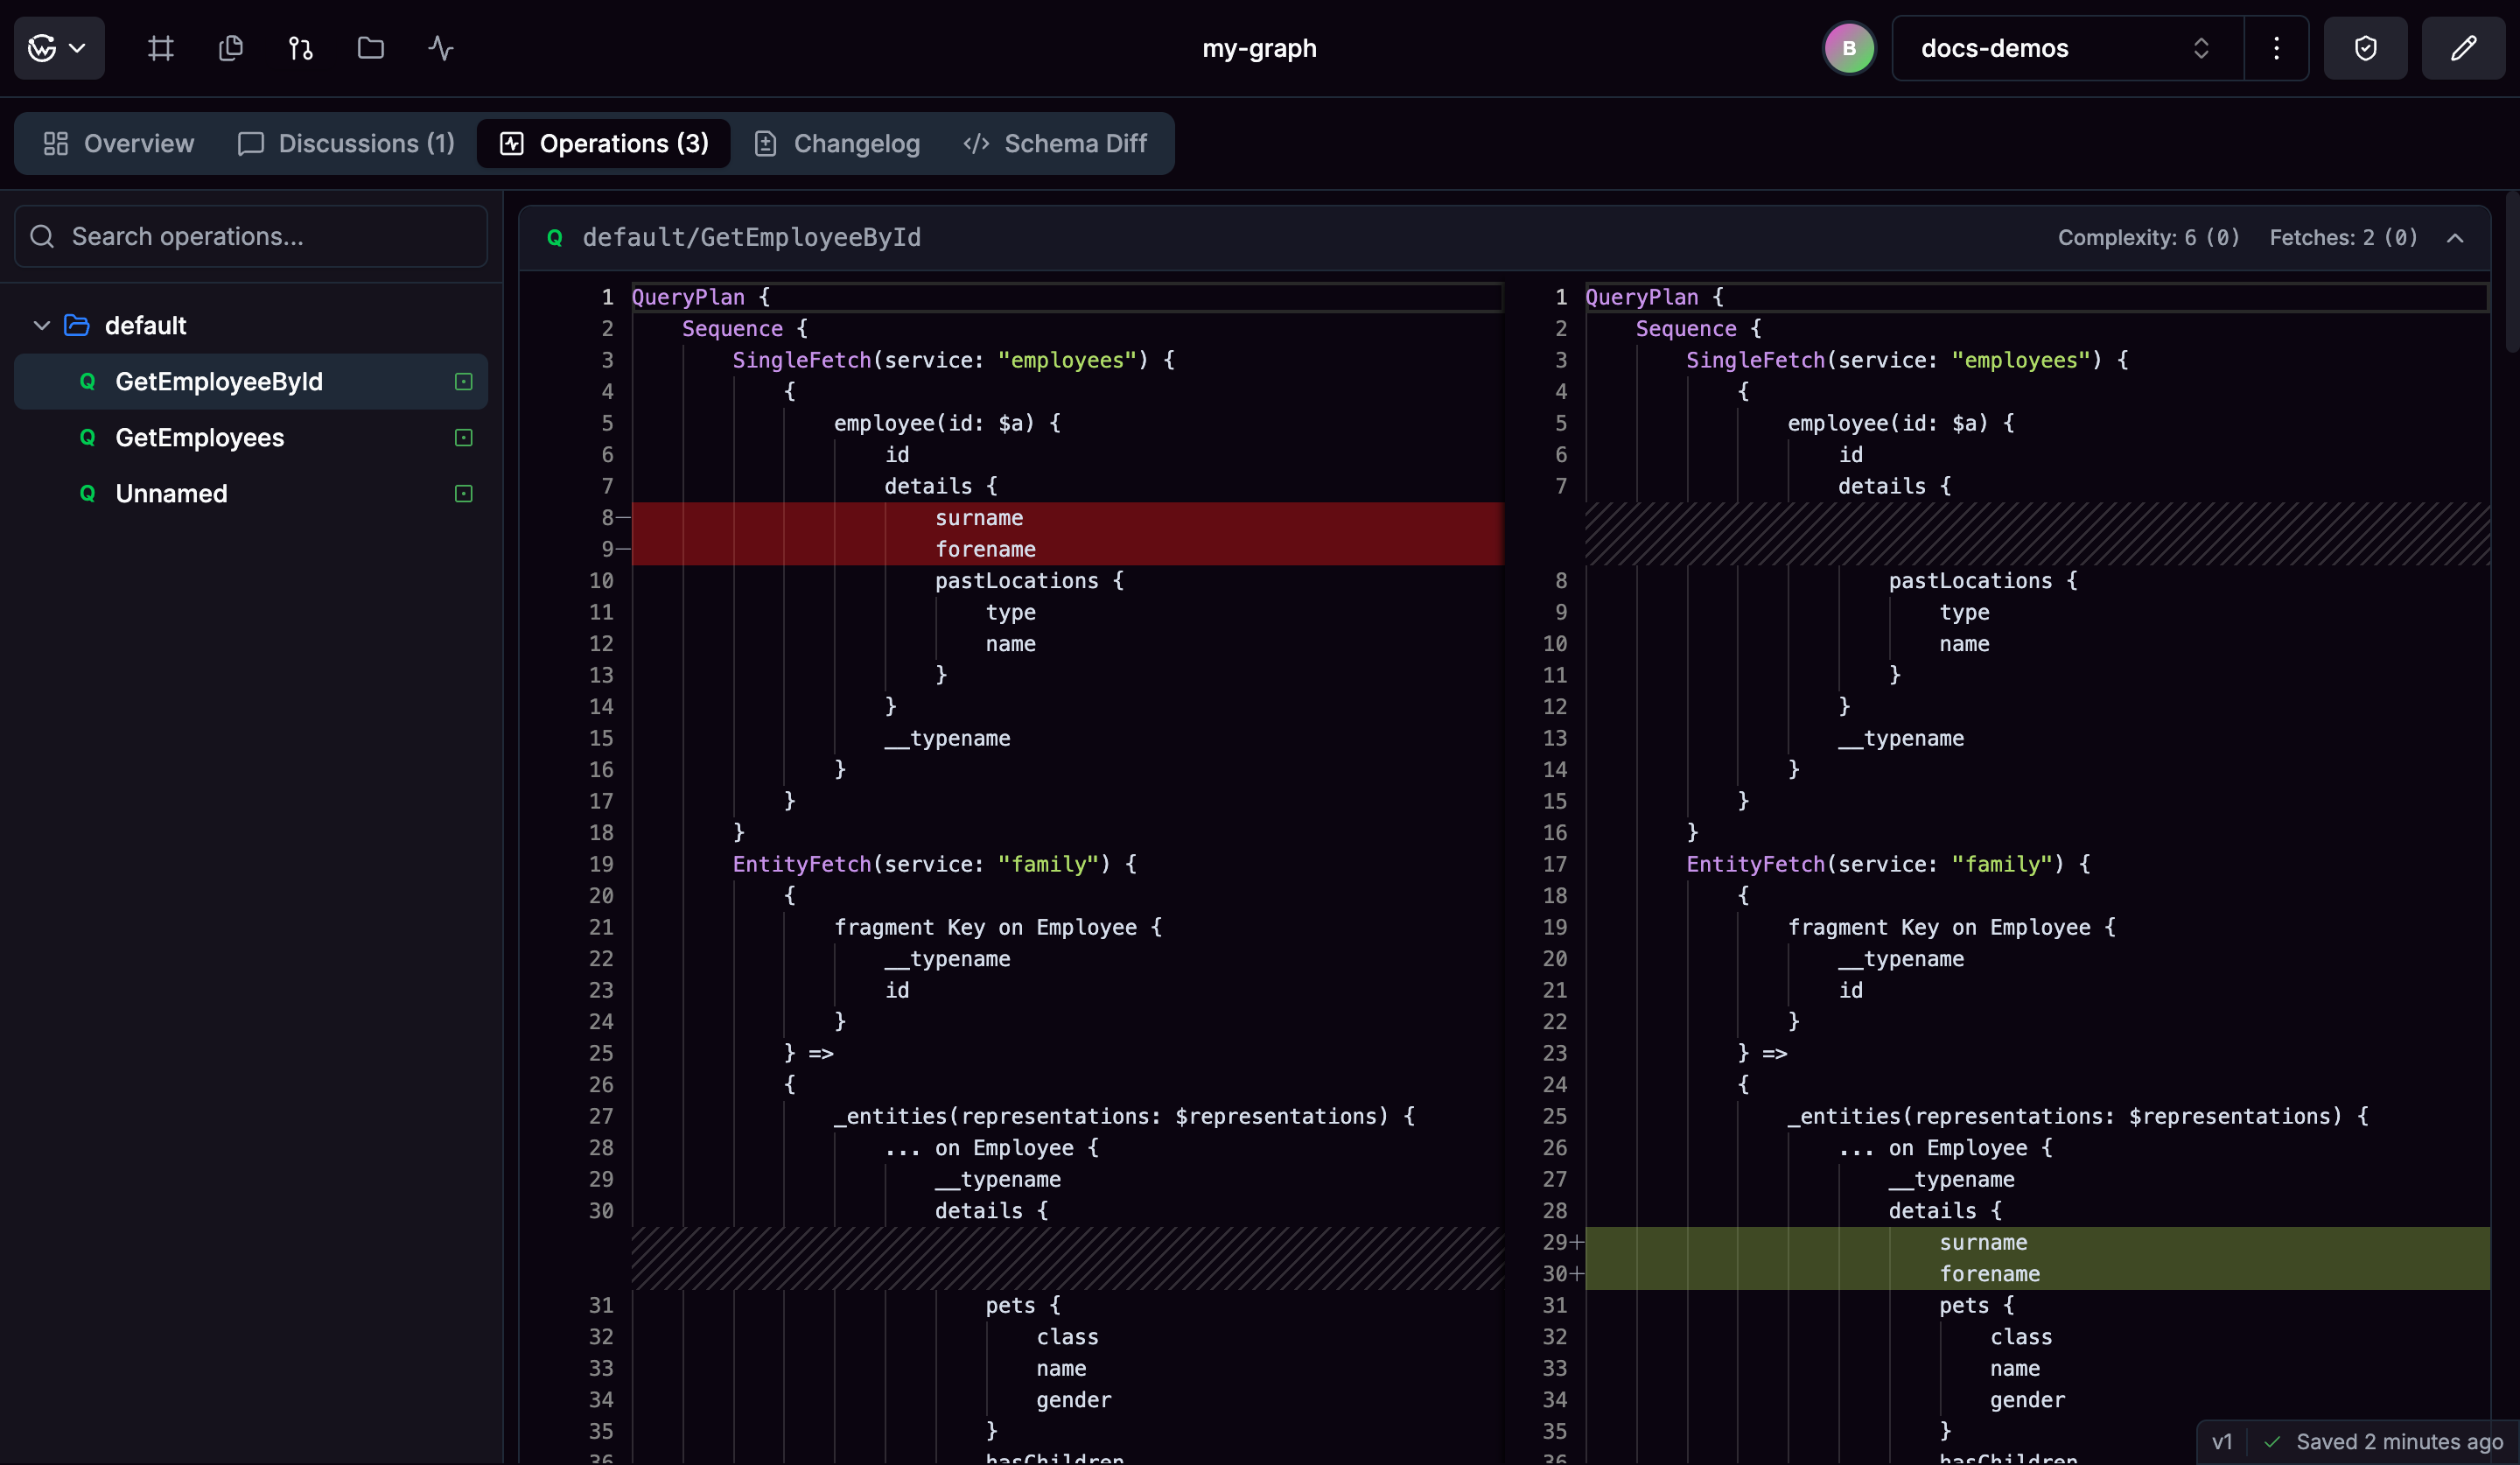The width and height of the screenshot is (2520, 1465).
Task: Toggle status marker beside GetEmployeeById
Action: (463, 381)
